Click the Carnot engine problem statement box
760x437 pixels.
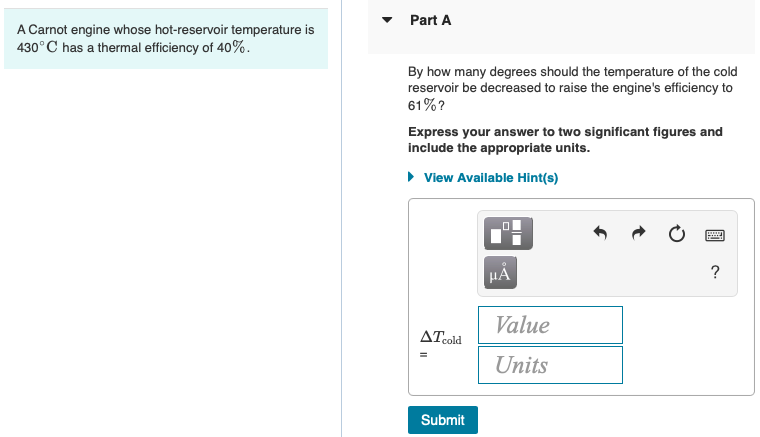[x=165, y=40]
